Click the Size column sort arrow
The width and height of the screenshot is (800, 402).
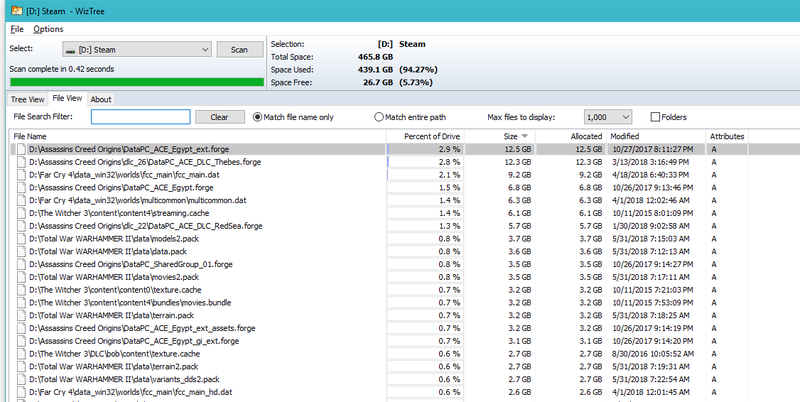[x=524, y=136]
